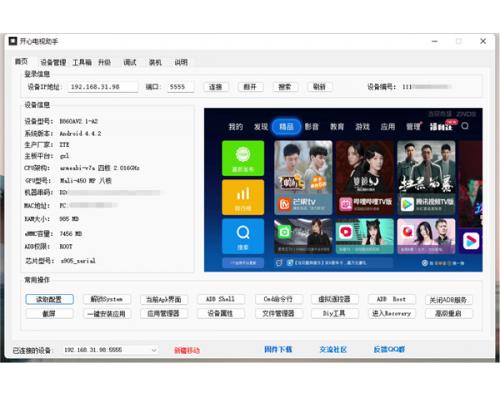This screenshot has width=500, height=397.
Task: Click the Mali-450 MP GPU value
Action: 86,181
